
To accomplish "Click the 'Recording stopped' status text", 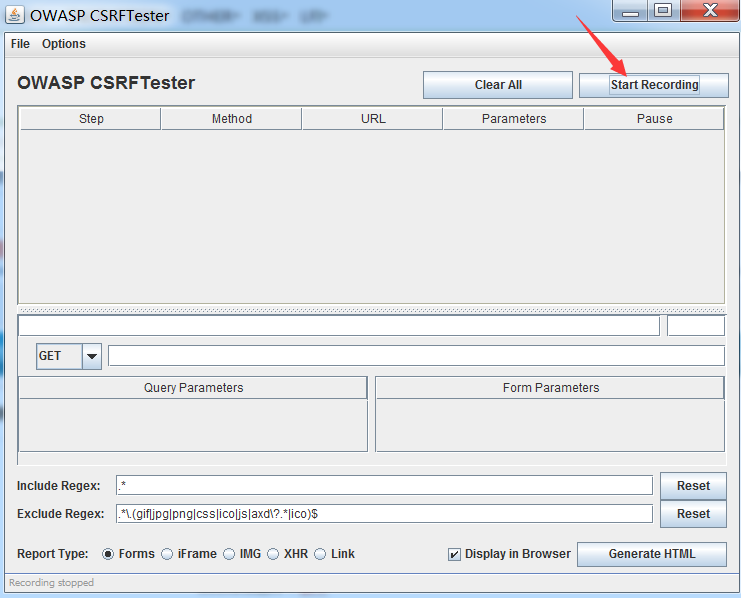I will click(52, 582).
